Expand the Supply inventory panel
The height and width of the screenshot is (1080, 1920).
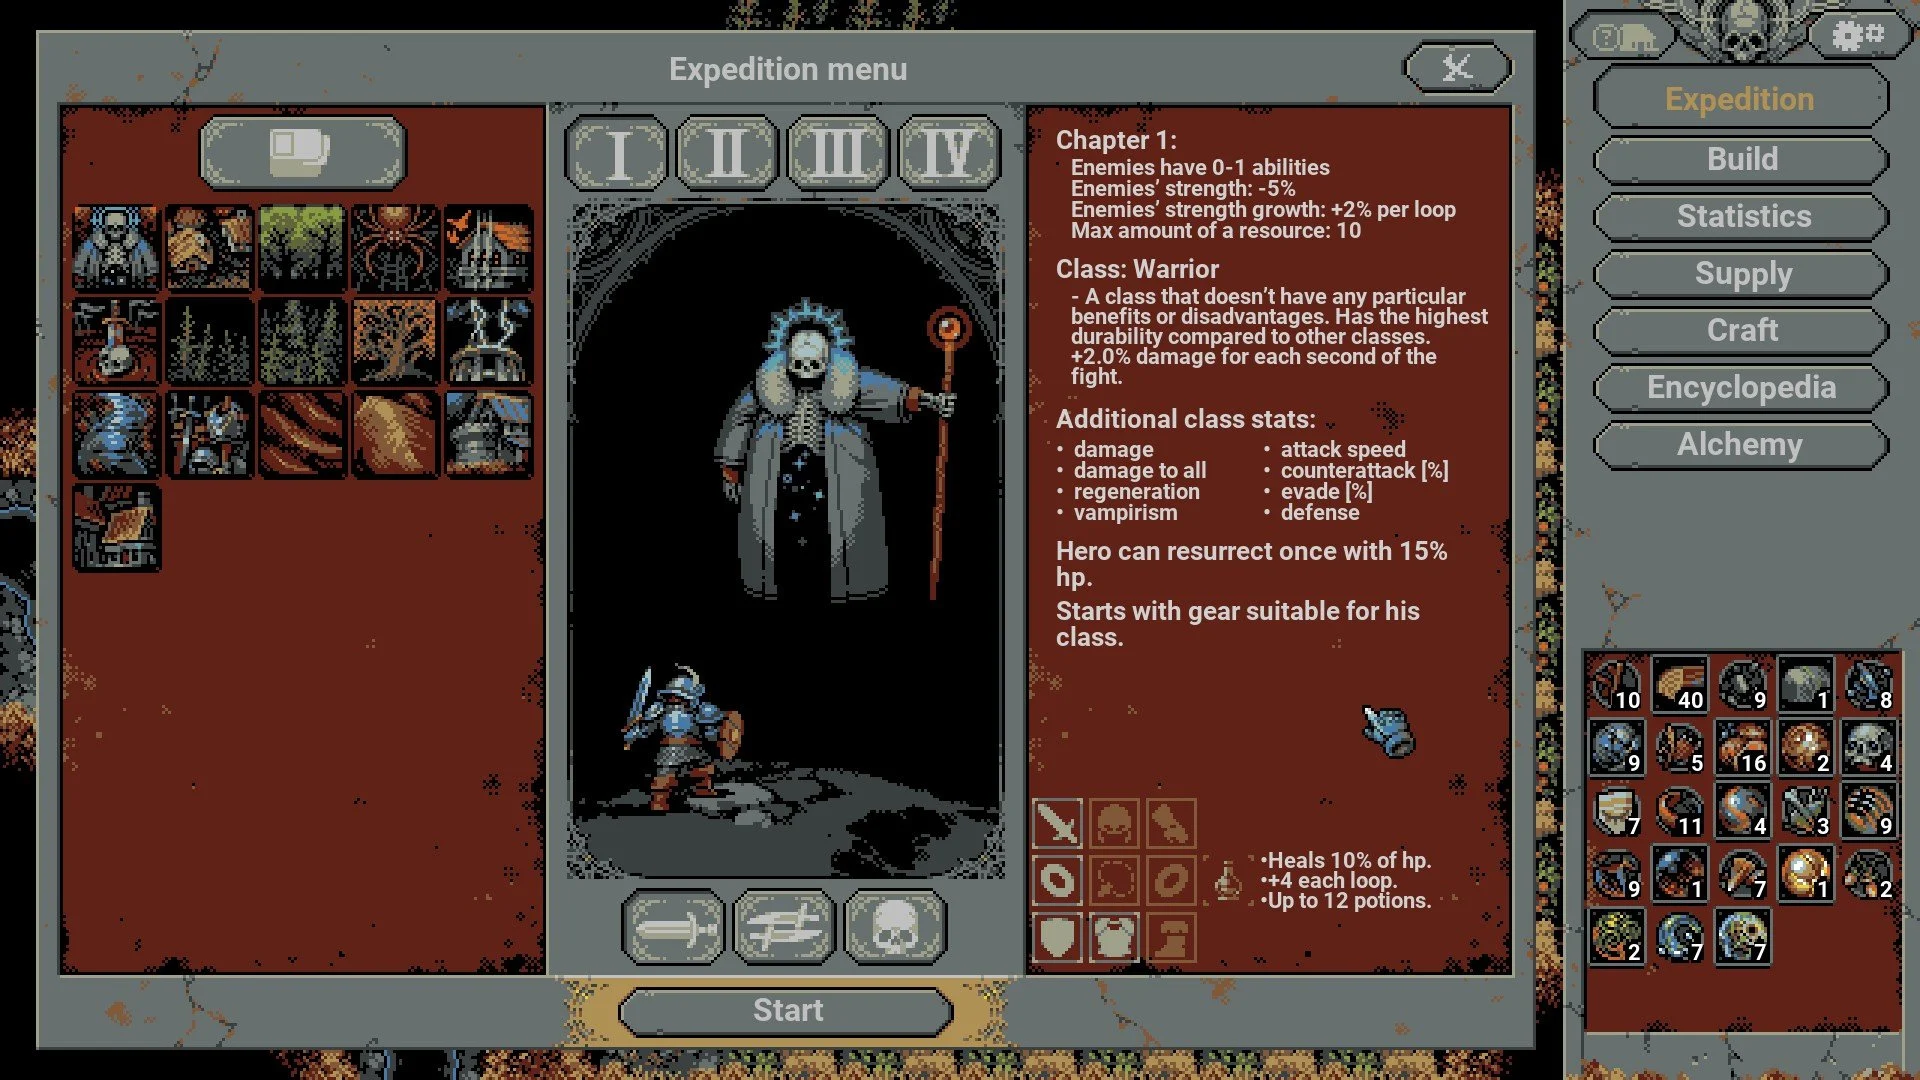(x=1741, y=274)
